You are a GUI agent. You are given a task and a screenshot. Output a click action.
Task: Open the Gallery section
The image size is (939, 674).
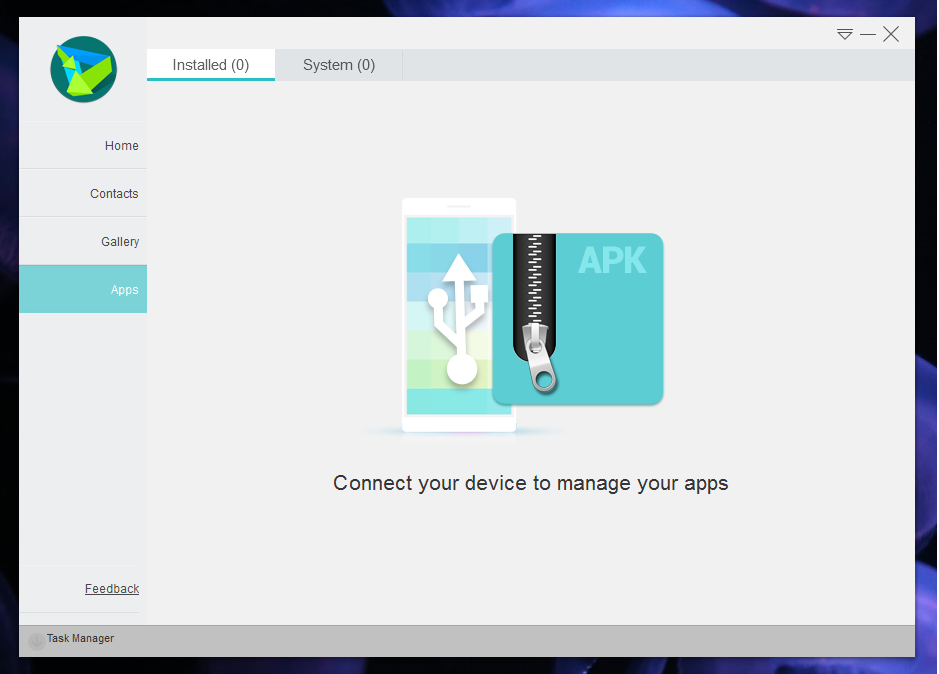83,241
